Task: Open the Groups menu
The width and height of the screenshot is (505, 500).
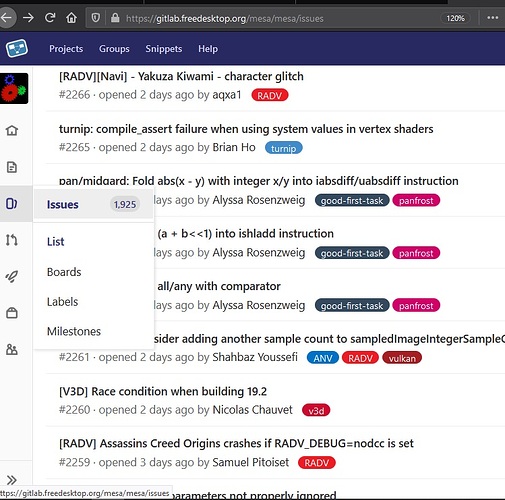Action: (114, 49)
